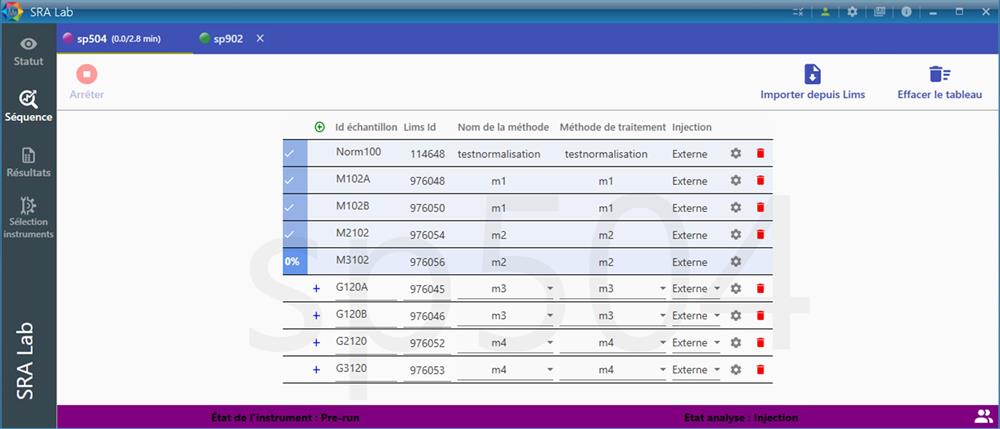Click Effacer le tableau icon

click(x=939, y=75)
